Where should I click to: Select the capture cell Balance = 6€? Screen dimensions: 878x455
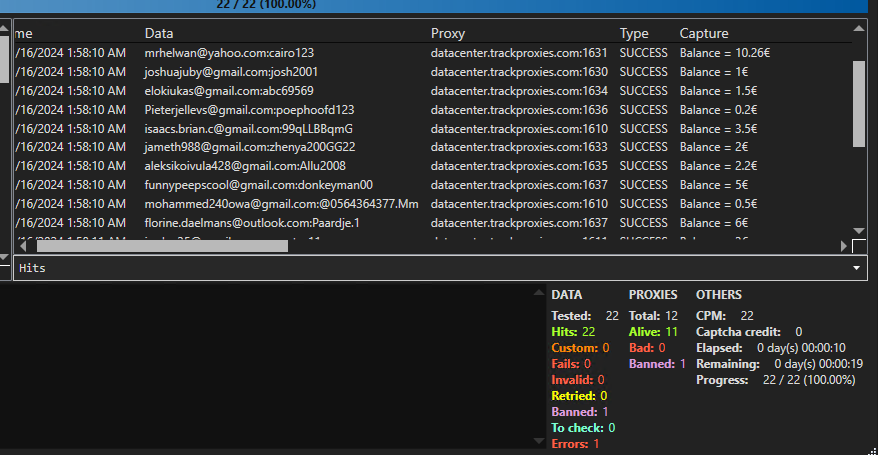point(714,223)
